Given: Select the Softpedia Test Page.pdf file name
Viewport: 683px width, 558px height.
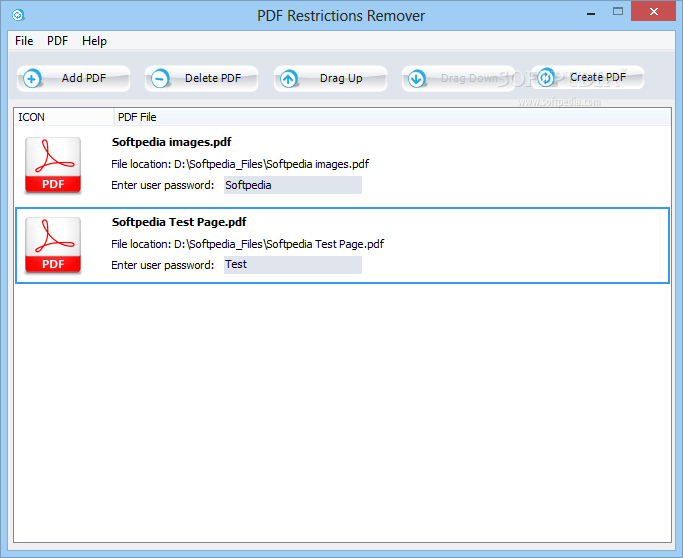Looking at the screenshot, I should (179, 222).
